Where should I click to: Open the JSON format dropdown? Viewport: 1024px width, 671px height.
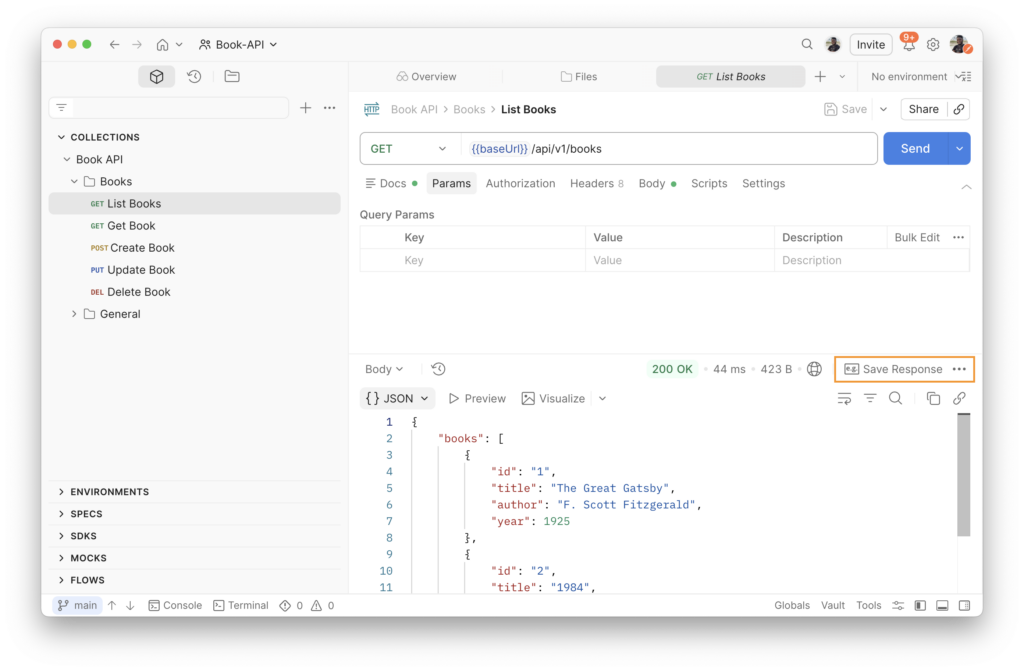396,399
